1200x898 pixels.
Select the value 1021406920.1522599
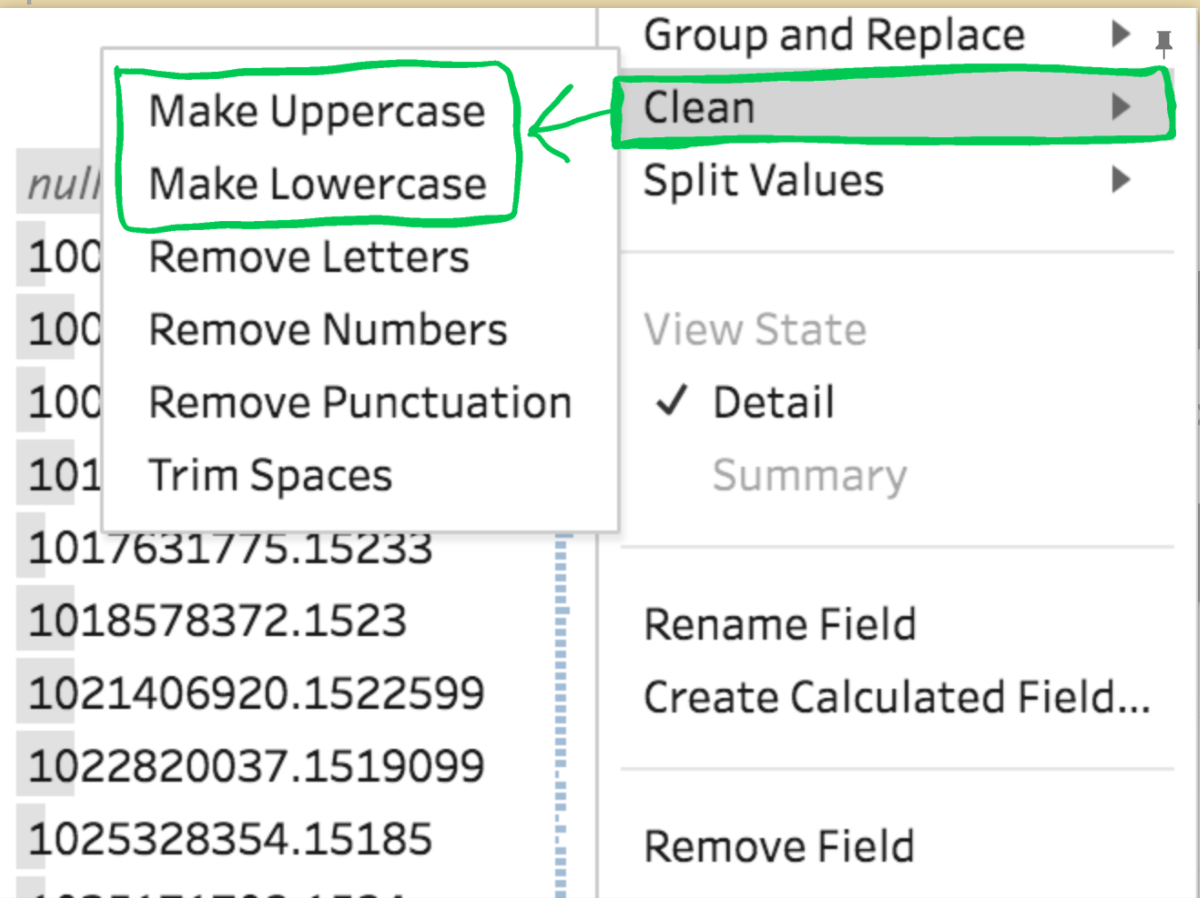coord(257,694)
